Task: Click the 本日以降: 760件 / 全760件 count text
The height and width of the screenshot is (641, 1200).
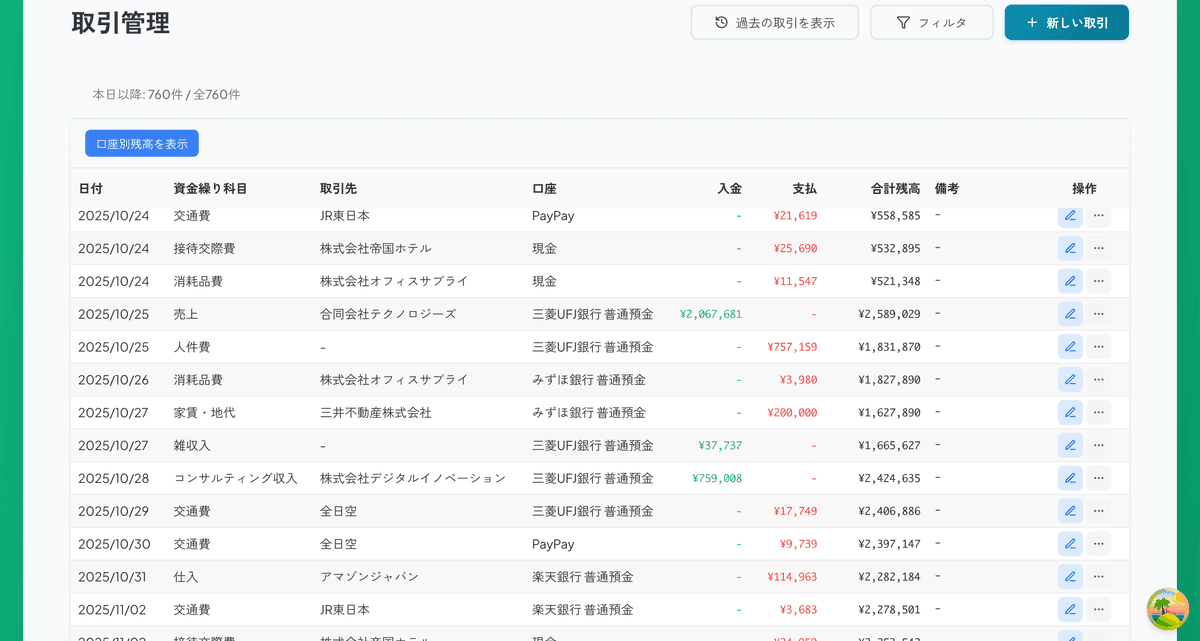Action: click(166, 95)
